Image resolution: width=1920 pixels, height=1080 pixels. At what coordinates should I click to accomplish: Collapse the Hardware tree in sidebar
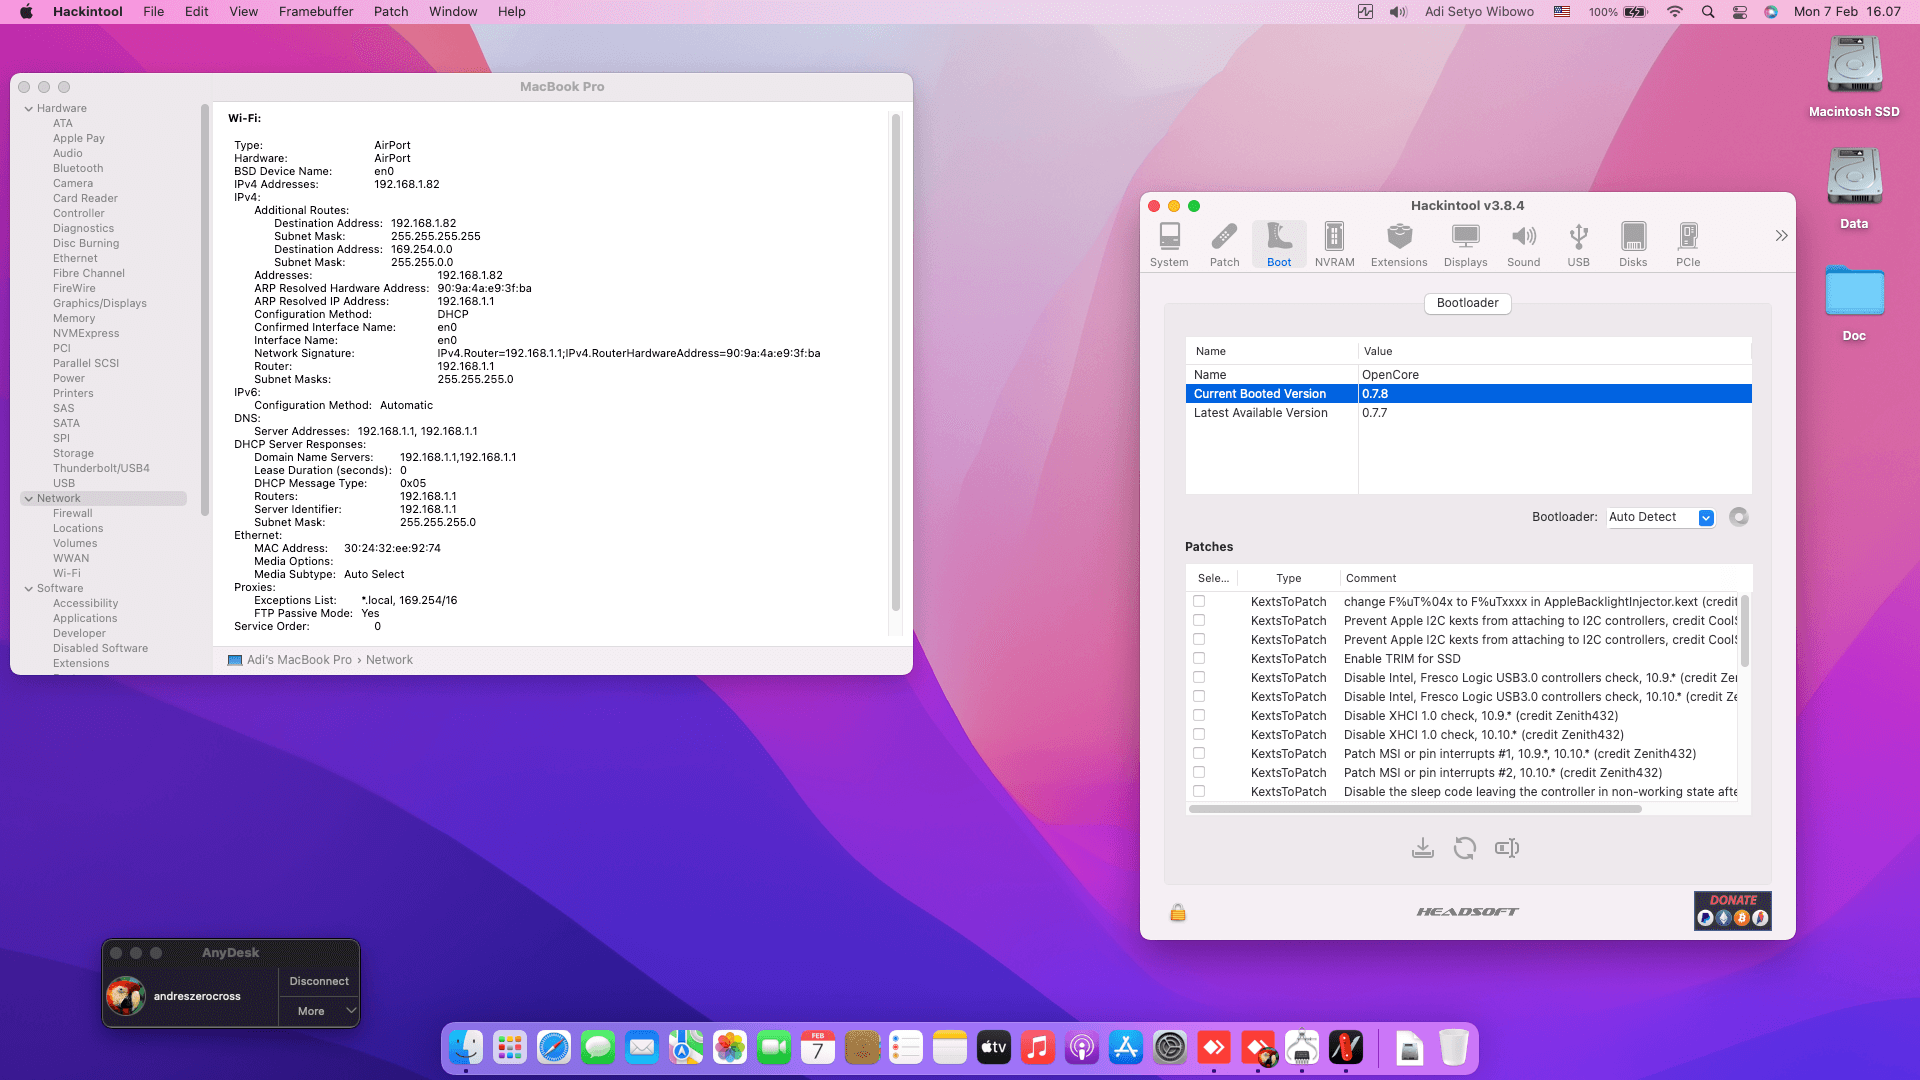coord(29,108)
